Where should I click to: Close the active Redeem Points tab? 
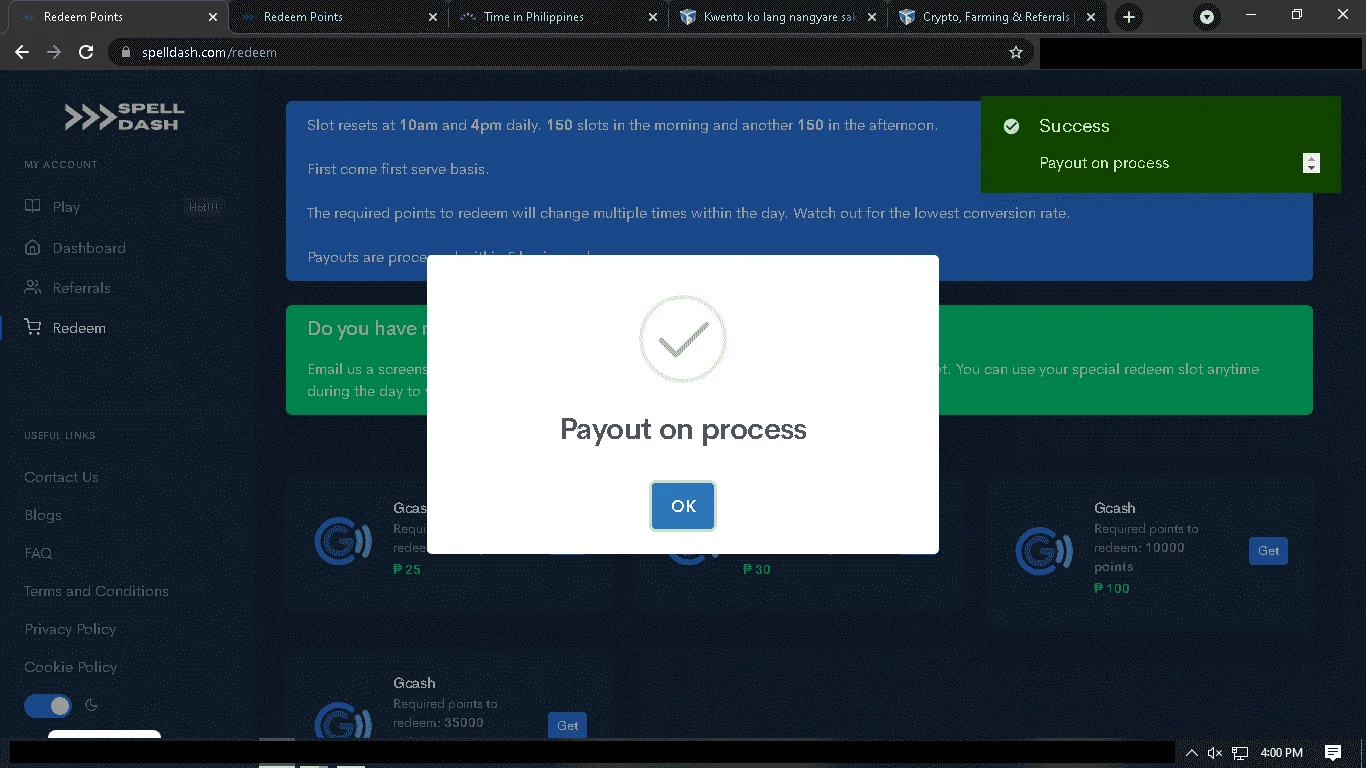(x=213, y=17)
